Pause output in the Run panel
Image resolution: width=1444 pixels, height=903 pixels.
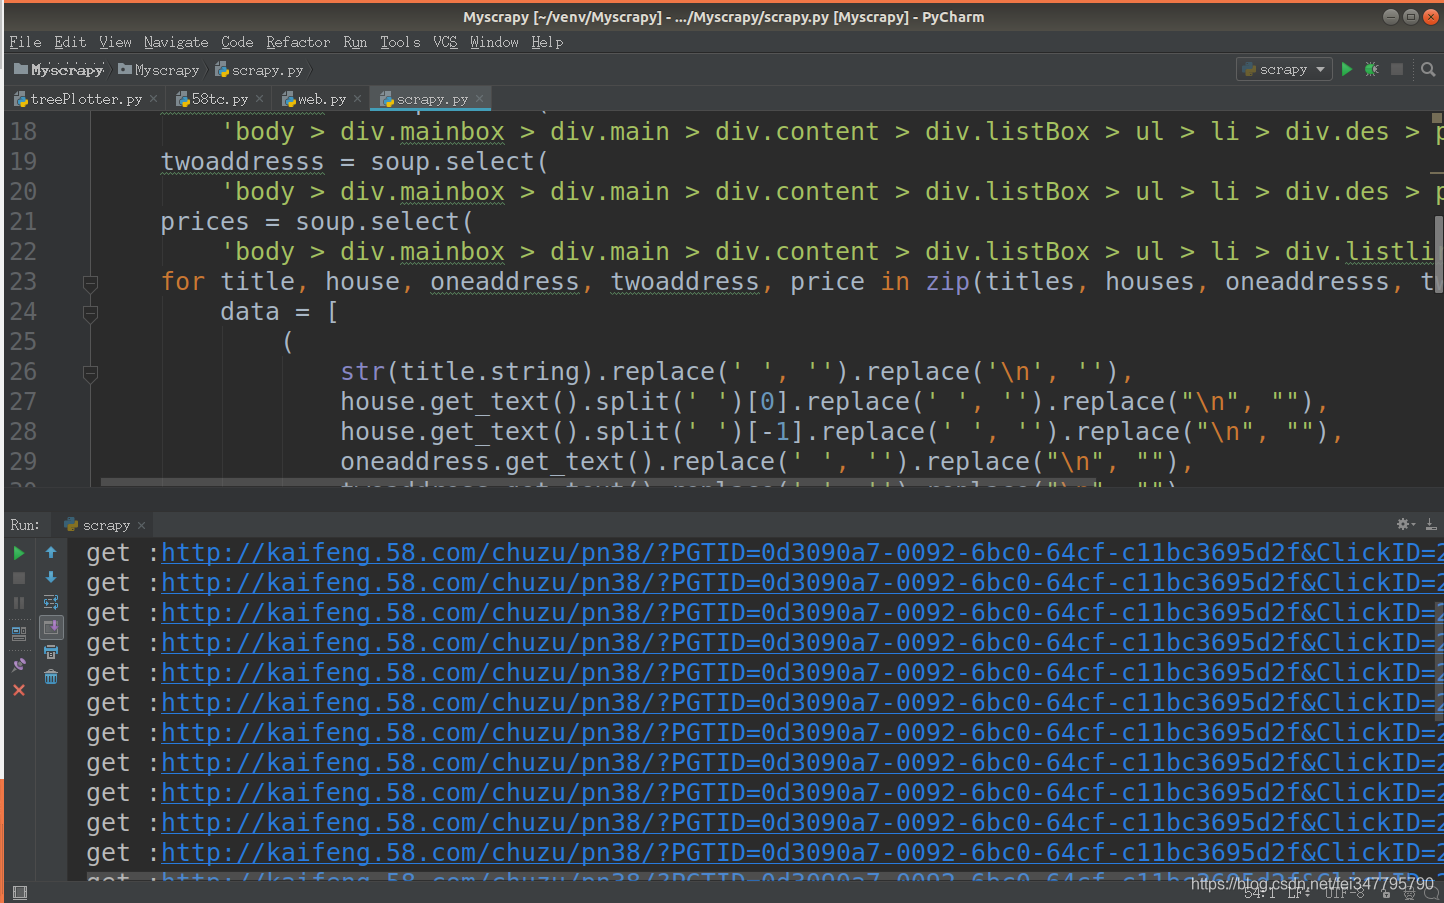[x=19, y=603]
